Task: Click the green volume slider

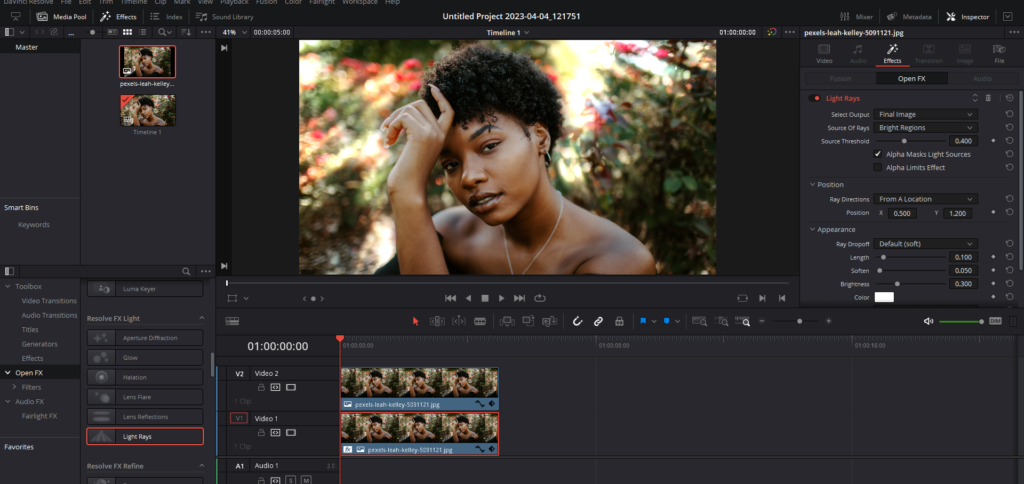Action: coord(961,321)
